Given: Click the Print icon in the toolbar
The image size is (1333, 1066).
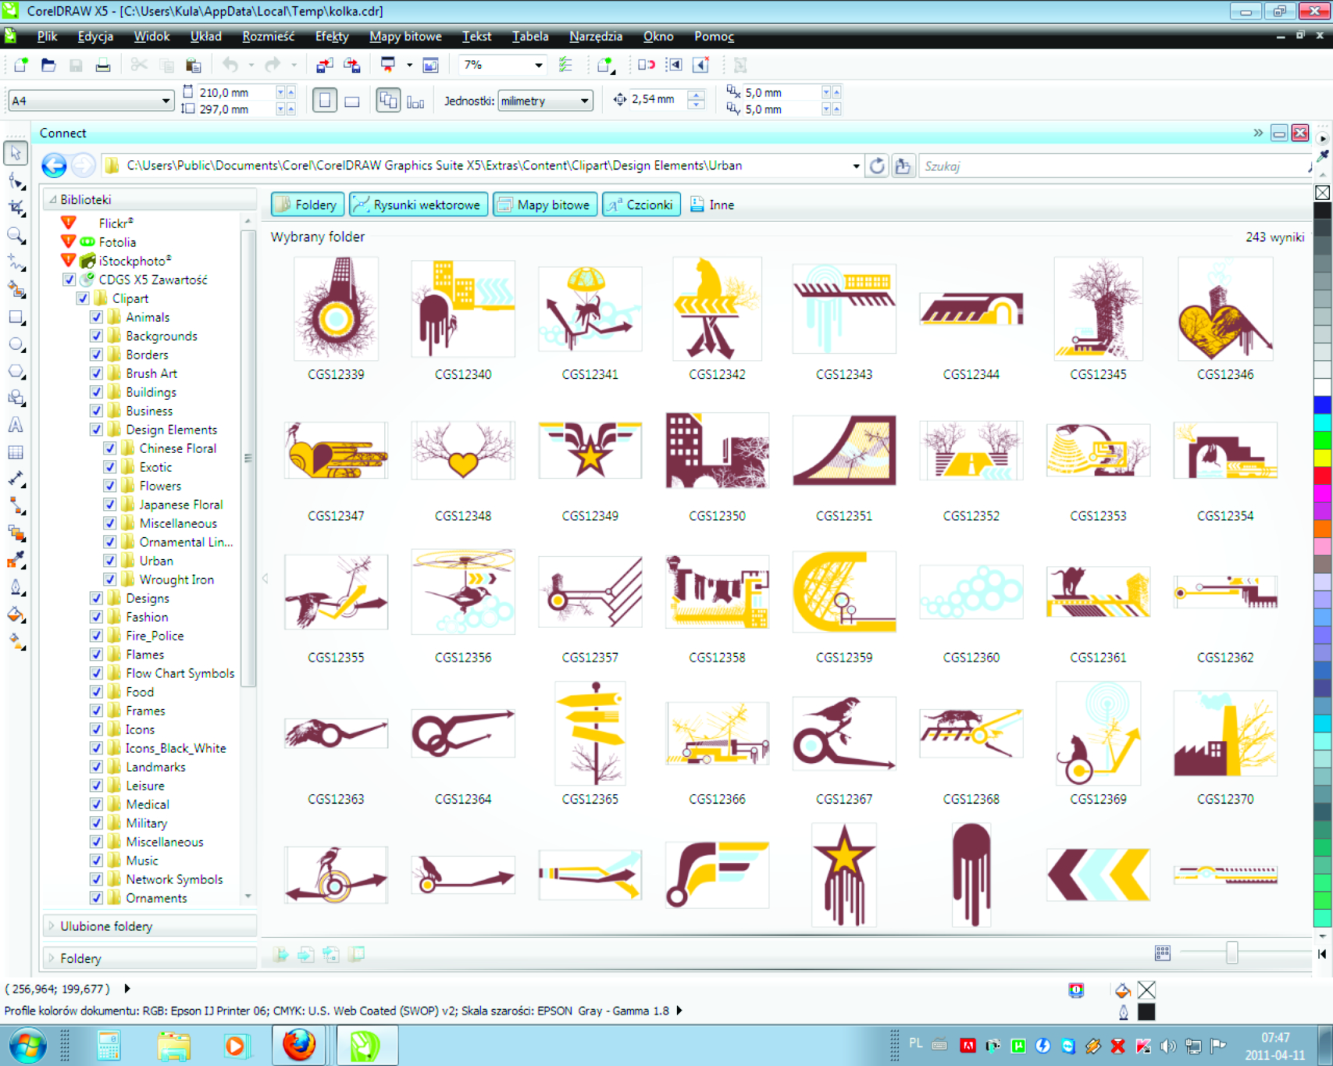Looking at the screenshot, I should (x=103, y=65).
